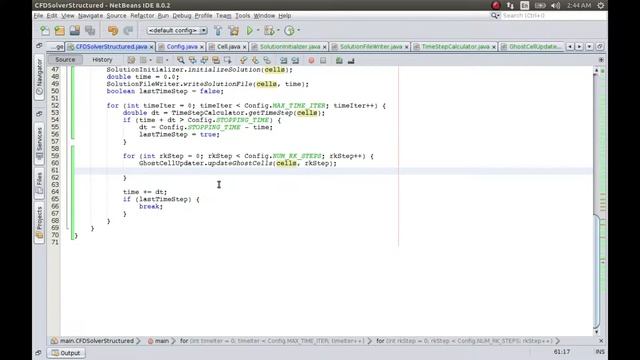Click the Next Bookmark editor icon

coord(255,60)
